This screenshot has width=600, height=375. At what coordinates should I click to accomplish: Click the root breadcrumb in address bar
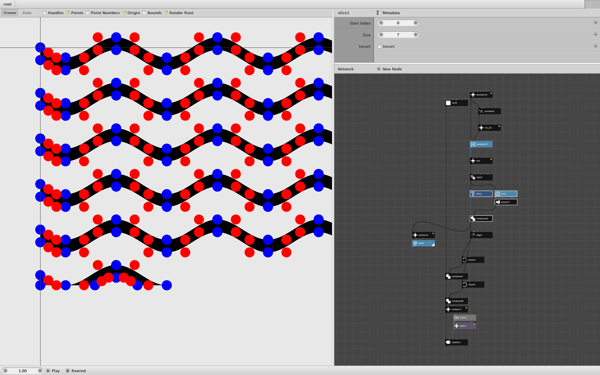point(7,4)
